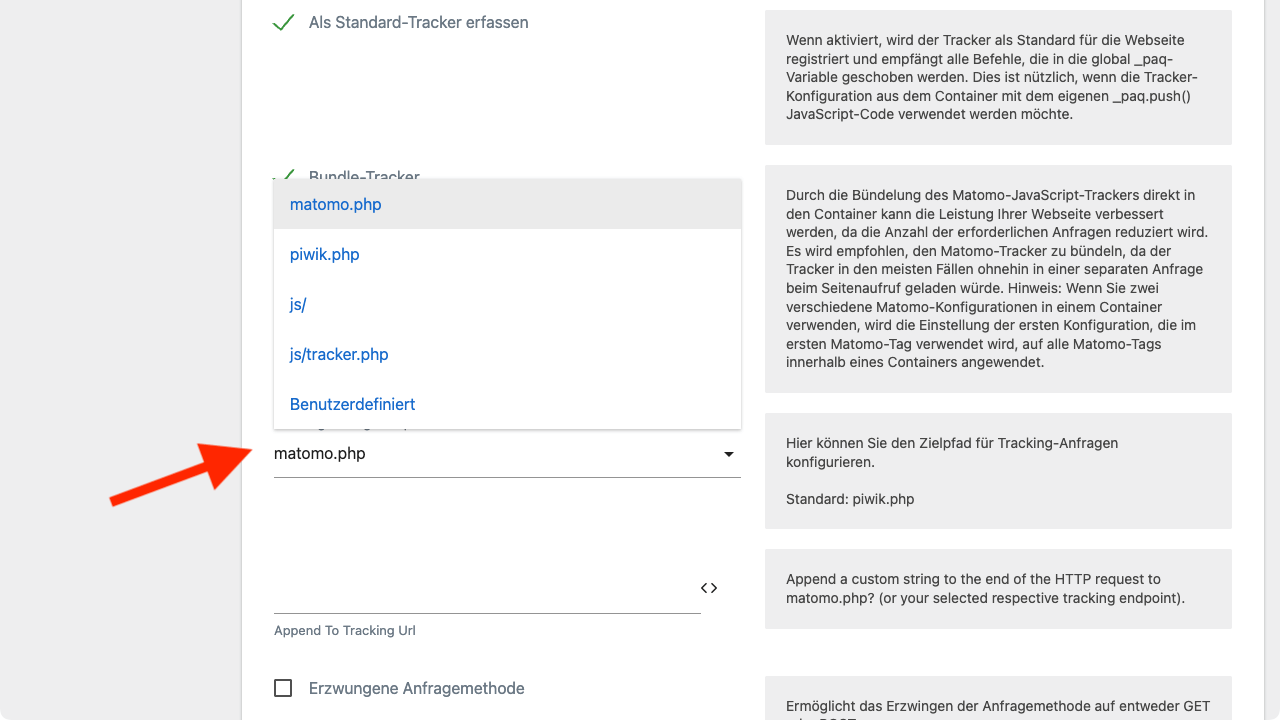The image size is (1280, 720).
Task: Click the Append a custom string help text
Action: pyautogui.click(x=998, y=589)
